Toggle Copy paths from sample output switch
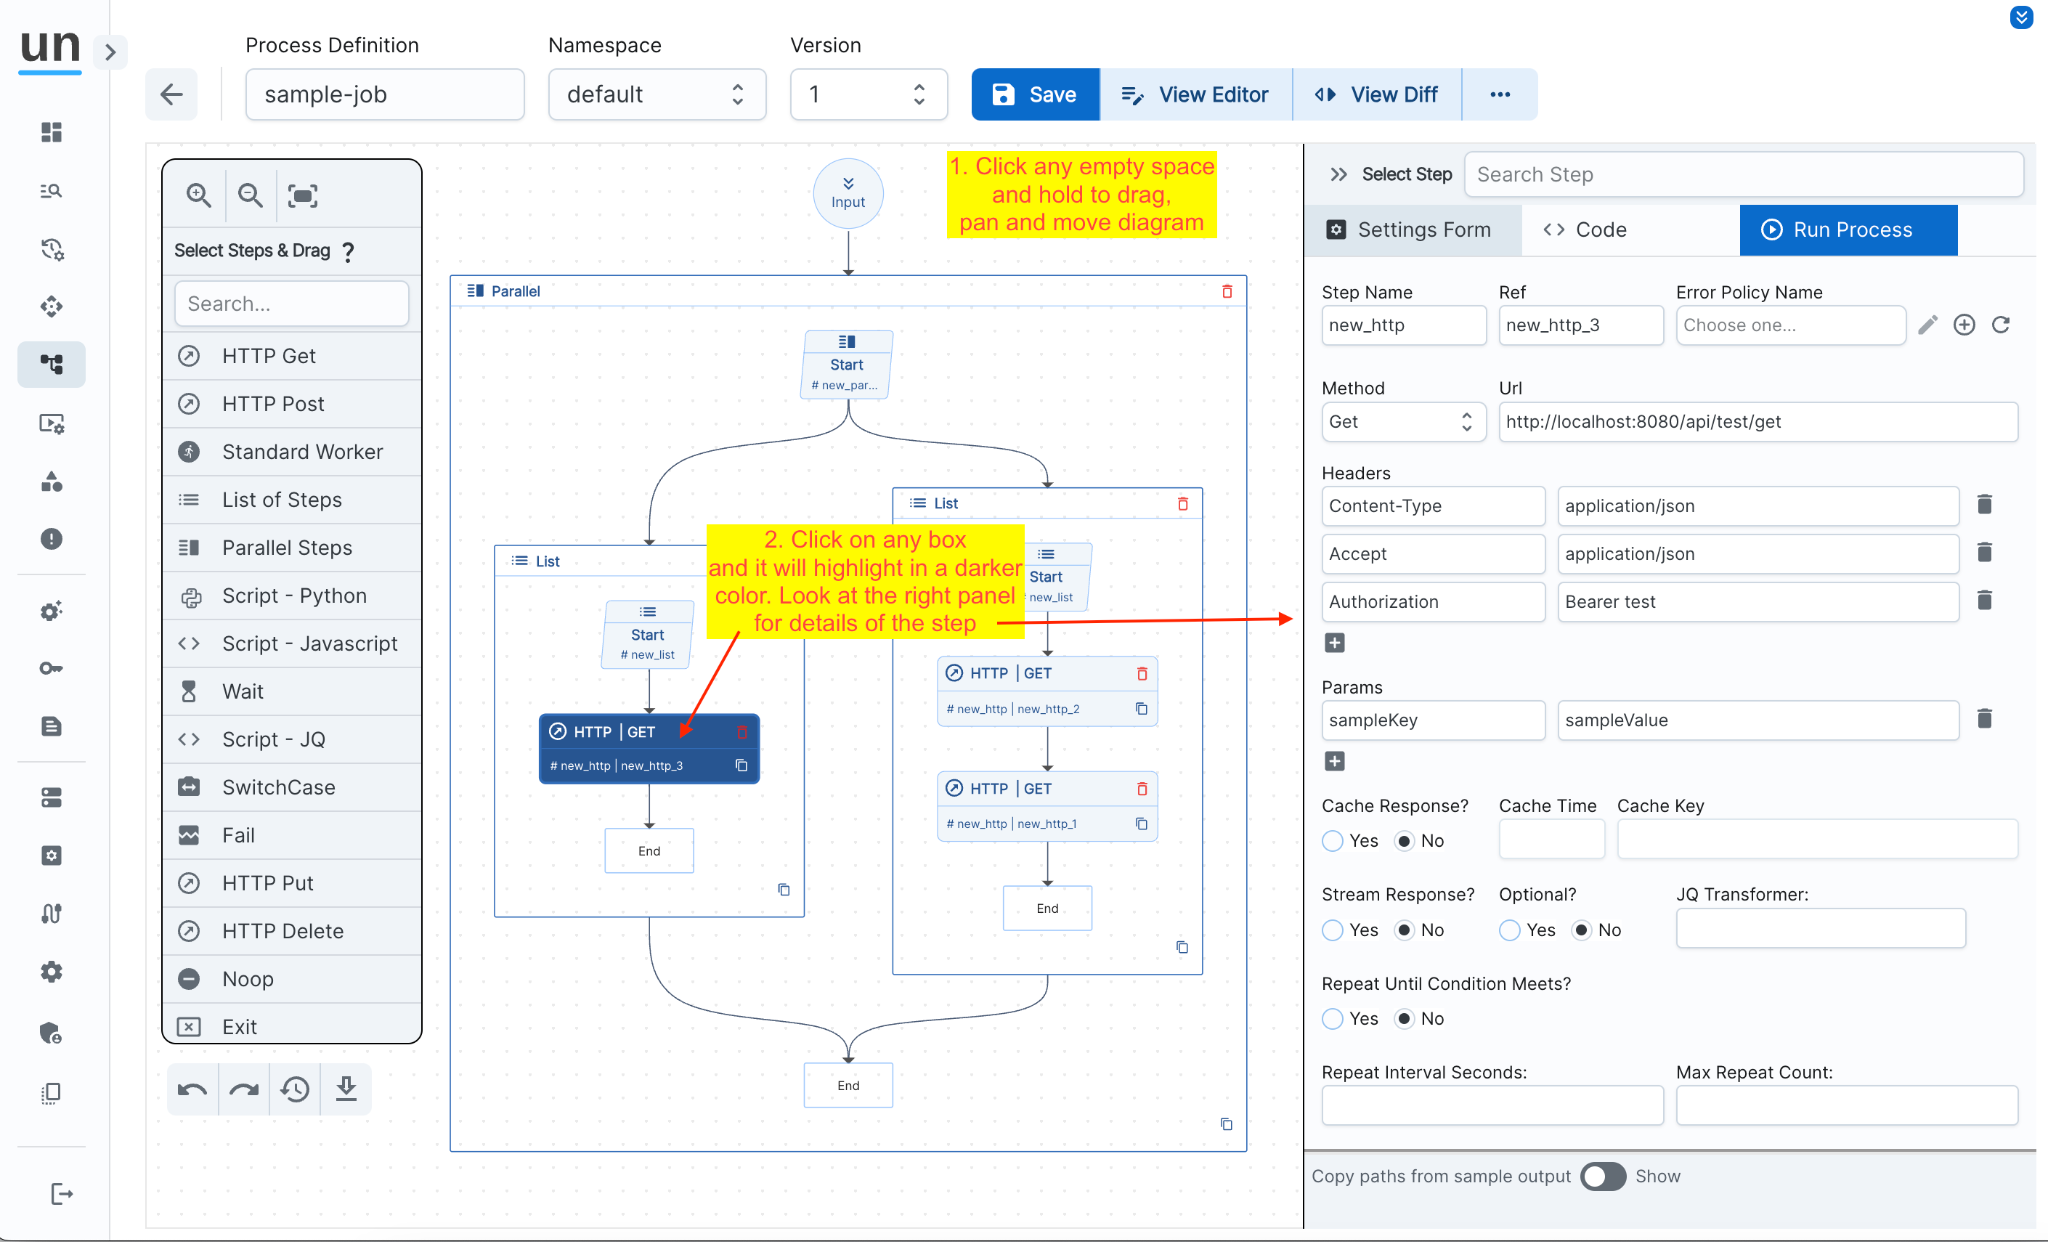 tap(1603, 1176)
